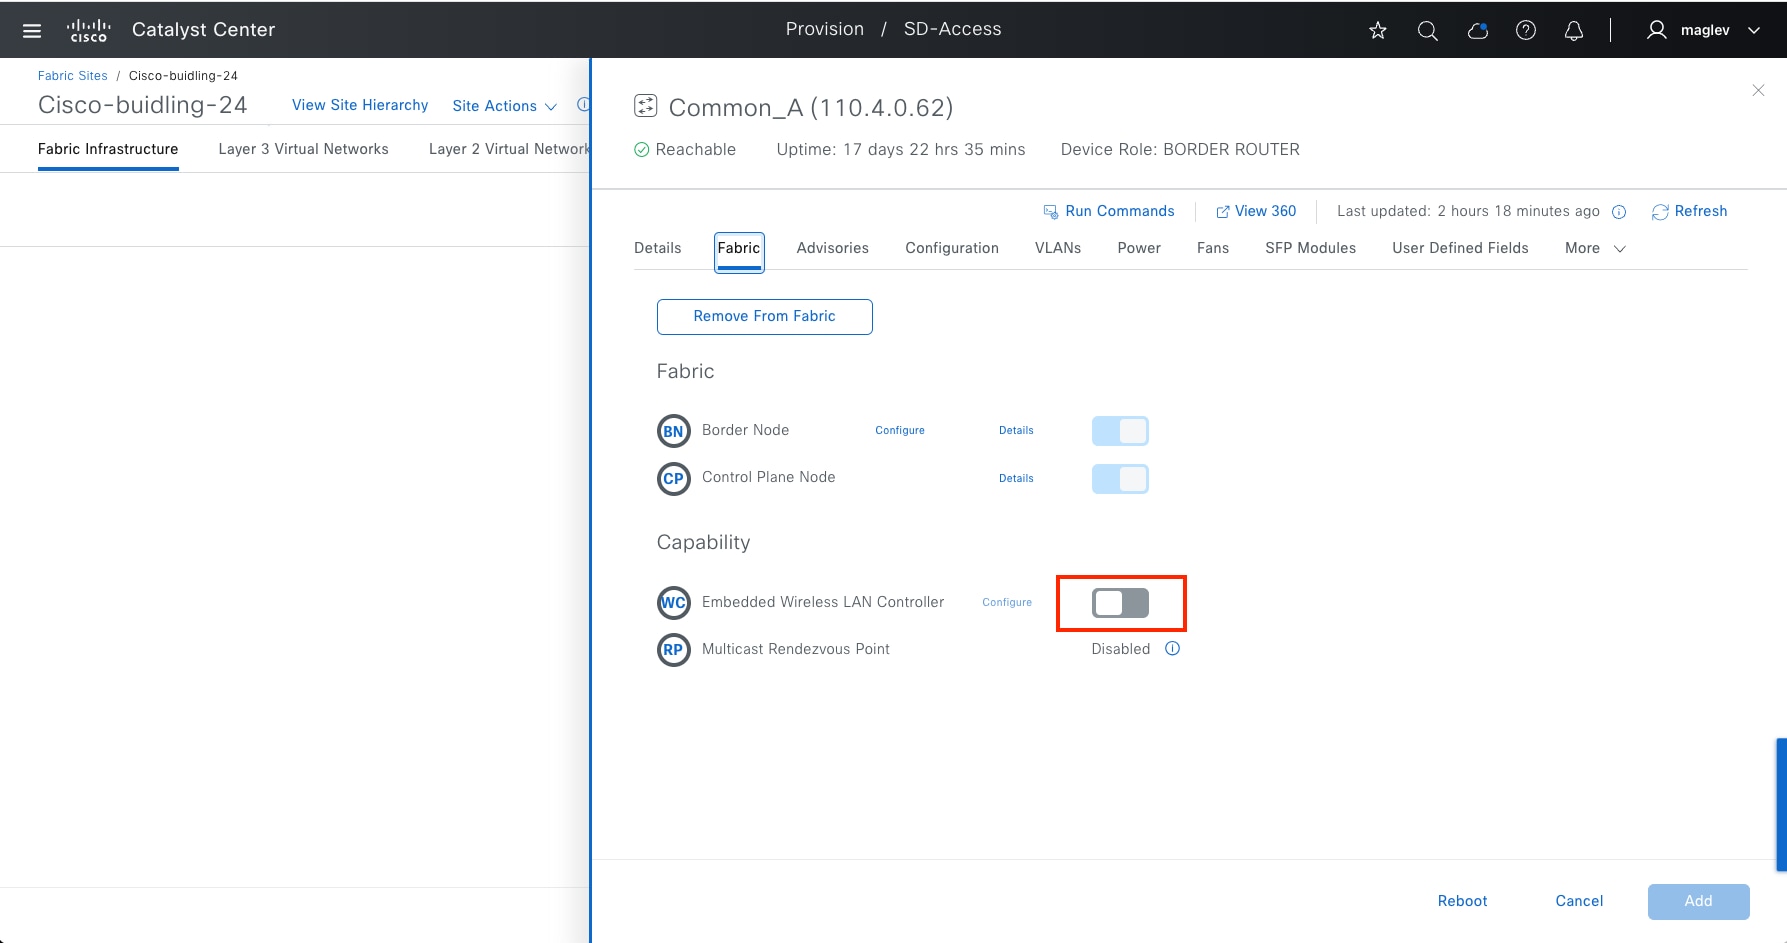
Task: Click the Multicast Rendezvous Point label
Action: [x=796, y=650]
